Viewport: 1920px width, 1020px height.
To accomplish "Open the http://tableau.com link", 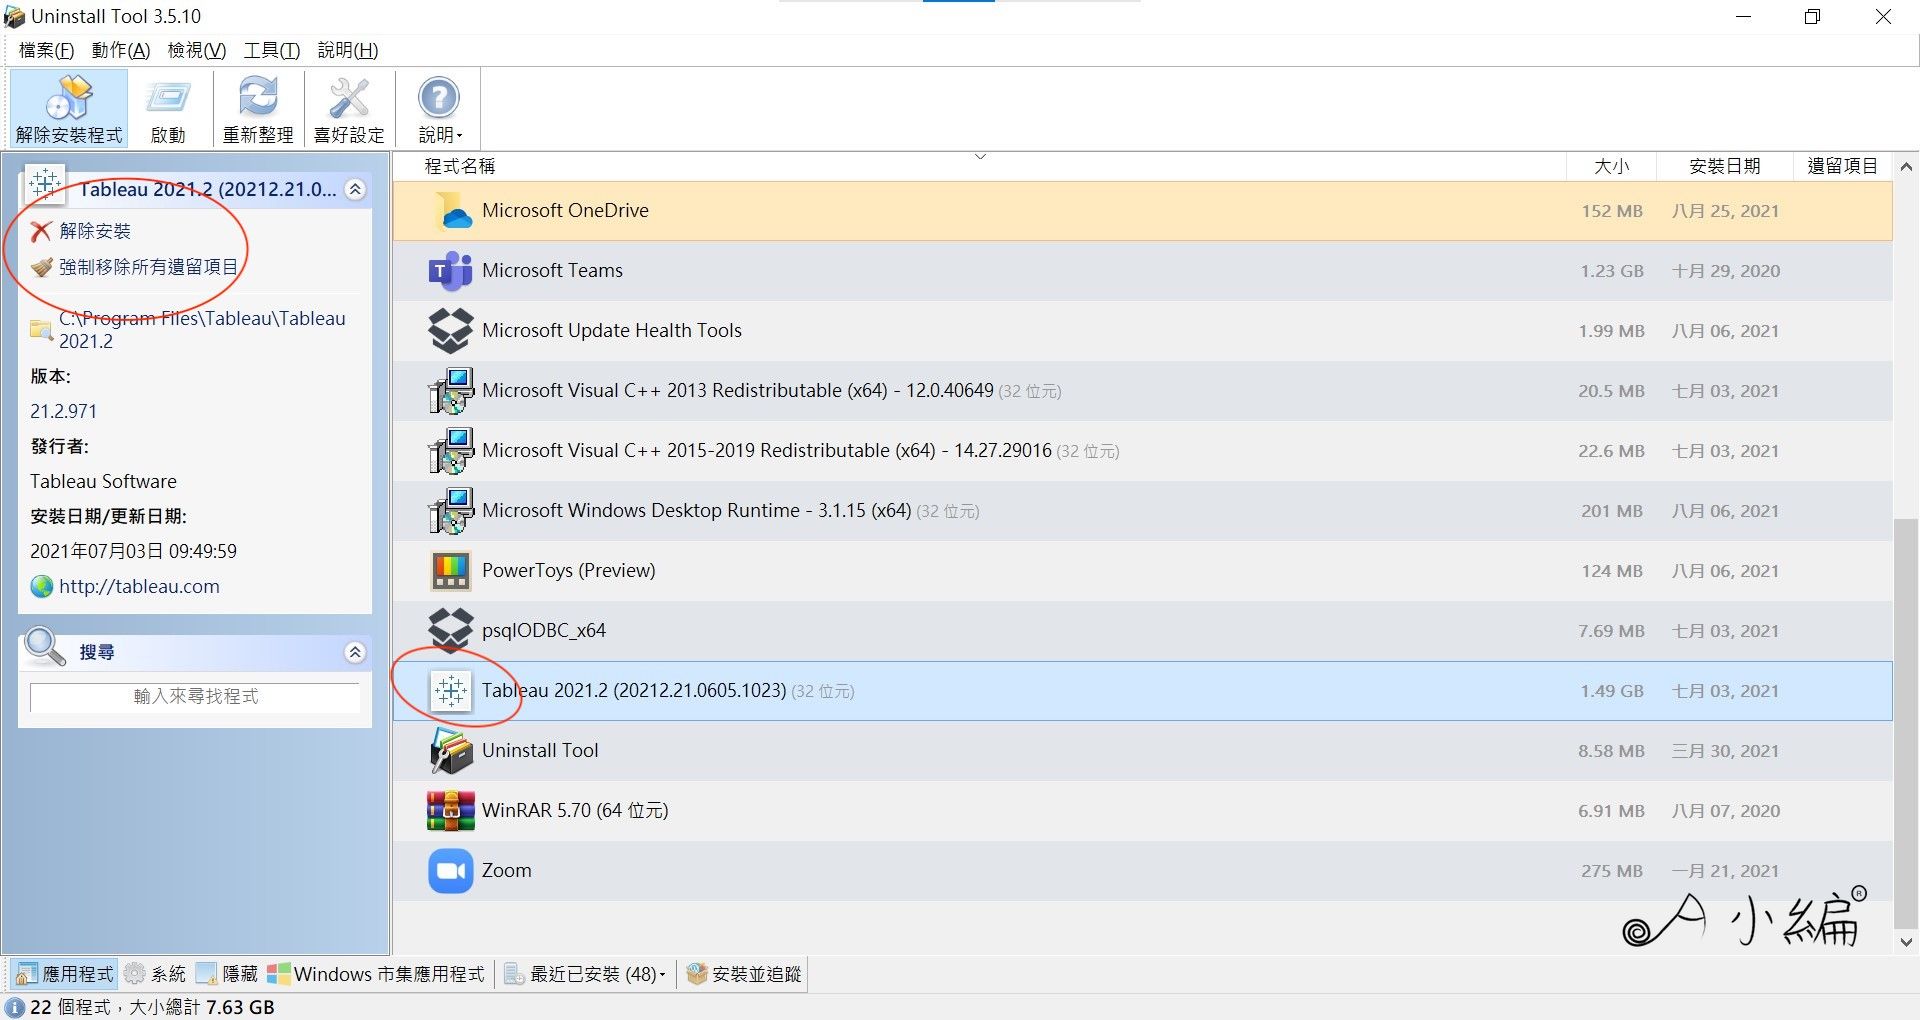I will point(139,586).
